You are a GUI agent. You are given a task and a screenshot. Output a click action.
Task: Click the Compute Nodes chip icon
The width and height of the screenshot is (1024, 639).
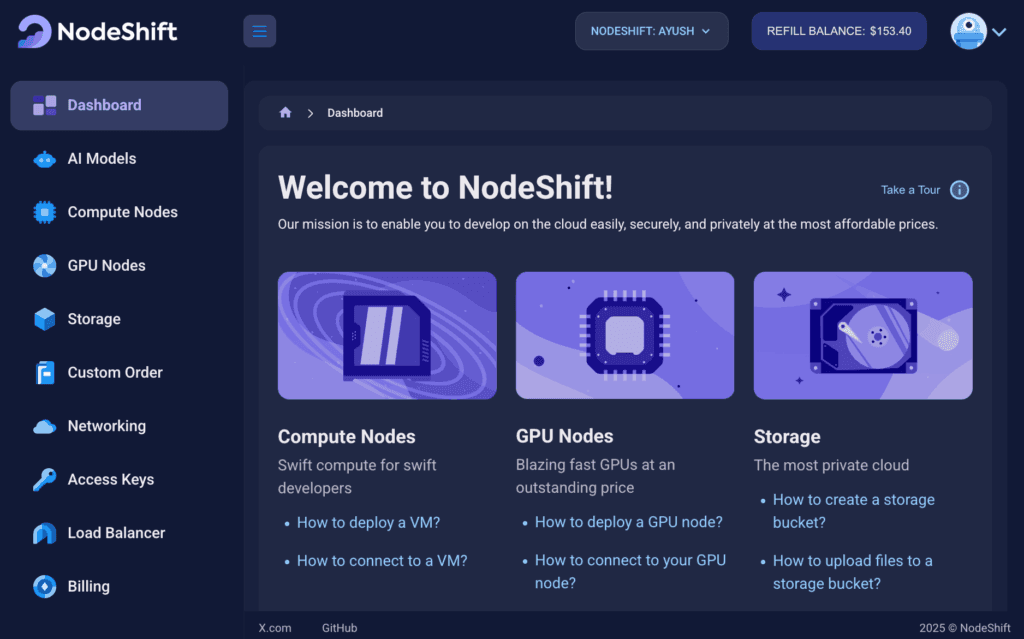point(44,212)
